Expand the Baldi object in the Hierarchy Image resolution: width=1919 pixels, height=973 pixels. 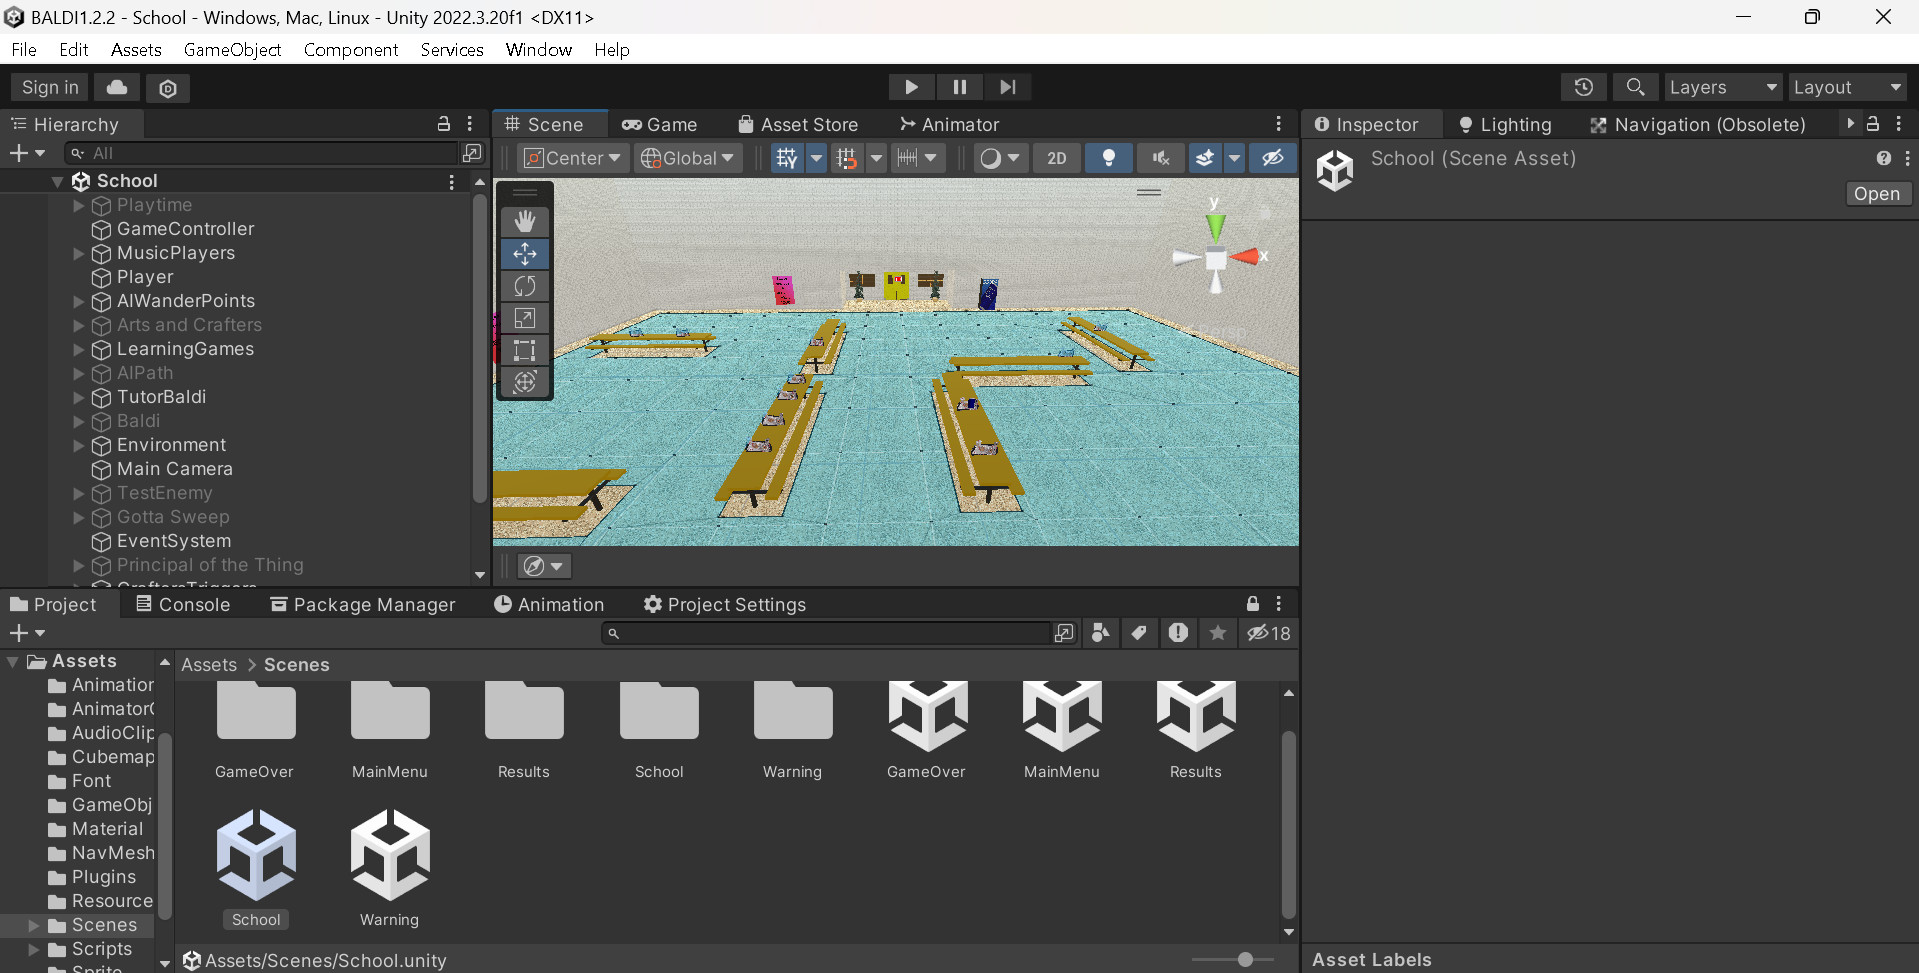[78, 421]
